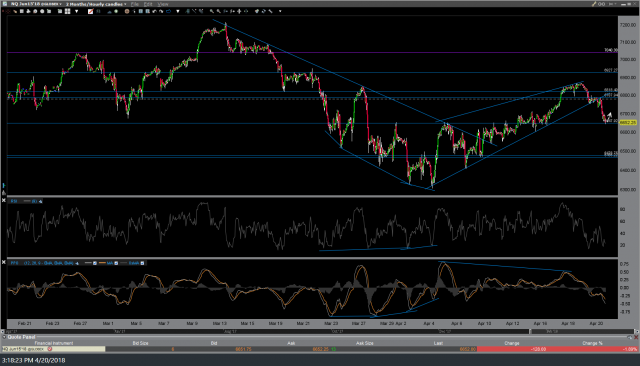
Task: Toggle the last checkbox in PPO panel header
Action: pos(142,263)
